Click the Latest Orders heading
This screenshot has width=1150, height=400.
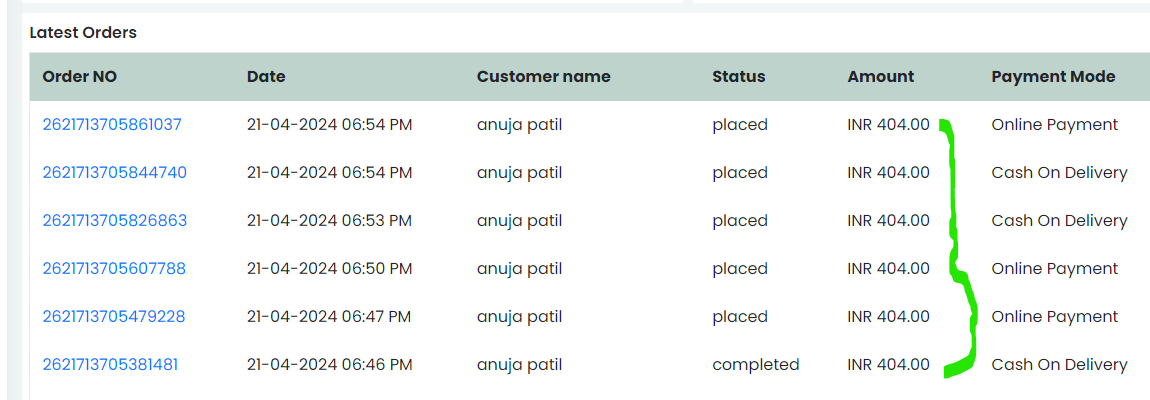point(83,32)
